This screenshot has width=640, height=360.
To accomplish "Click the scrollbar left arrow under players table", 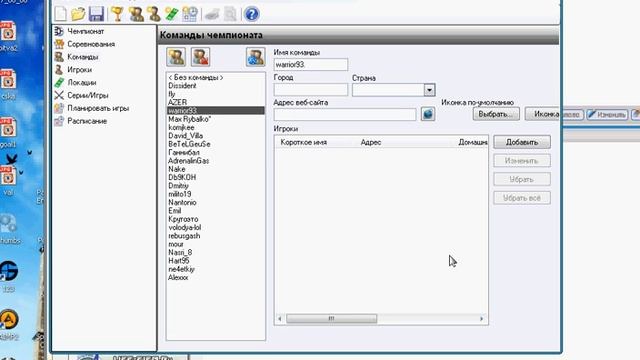I will 280,318.
